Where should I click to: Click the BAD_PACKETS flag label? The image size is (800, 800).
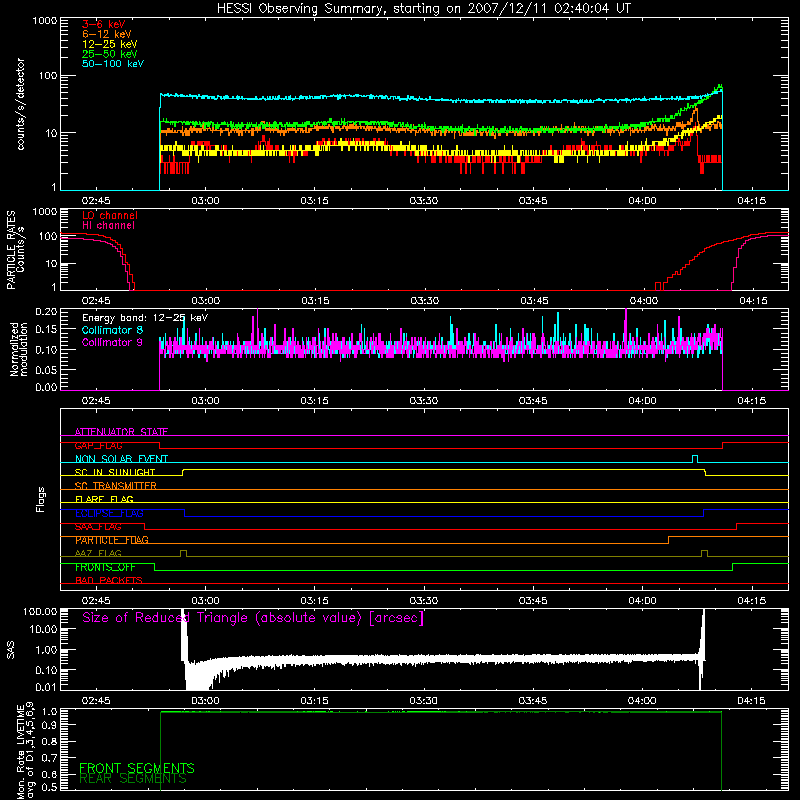[x=109, y=581]
